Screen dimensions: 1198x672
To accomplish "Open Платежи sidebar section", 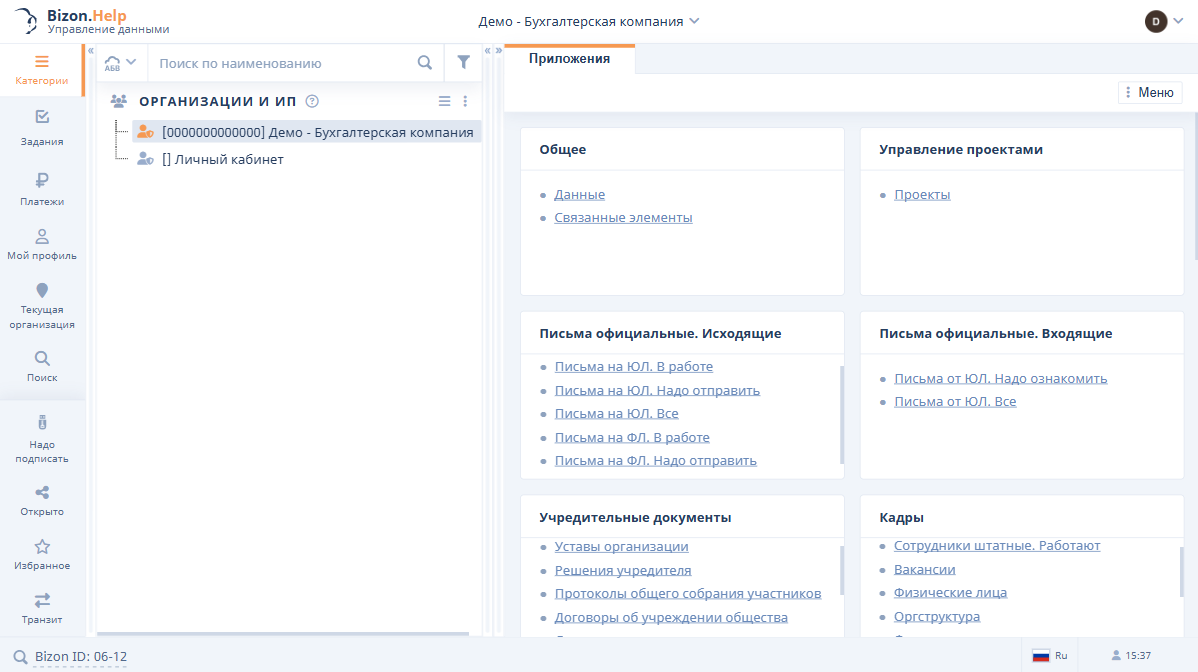I will click(42, 189).
